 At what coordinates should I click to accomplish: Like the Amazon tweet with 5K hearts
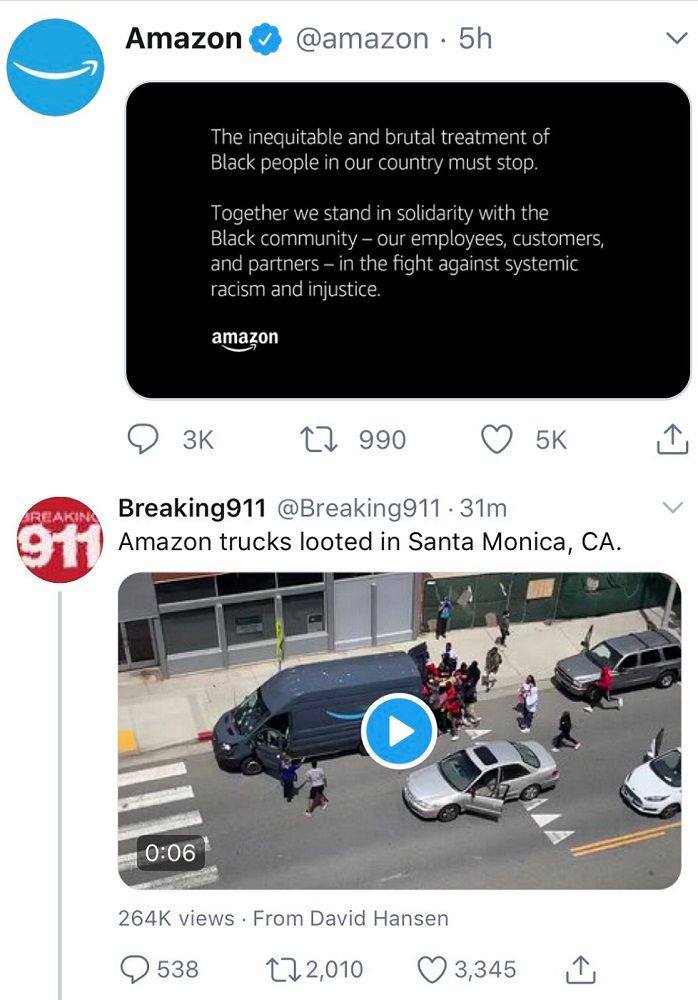point(496,439)
